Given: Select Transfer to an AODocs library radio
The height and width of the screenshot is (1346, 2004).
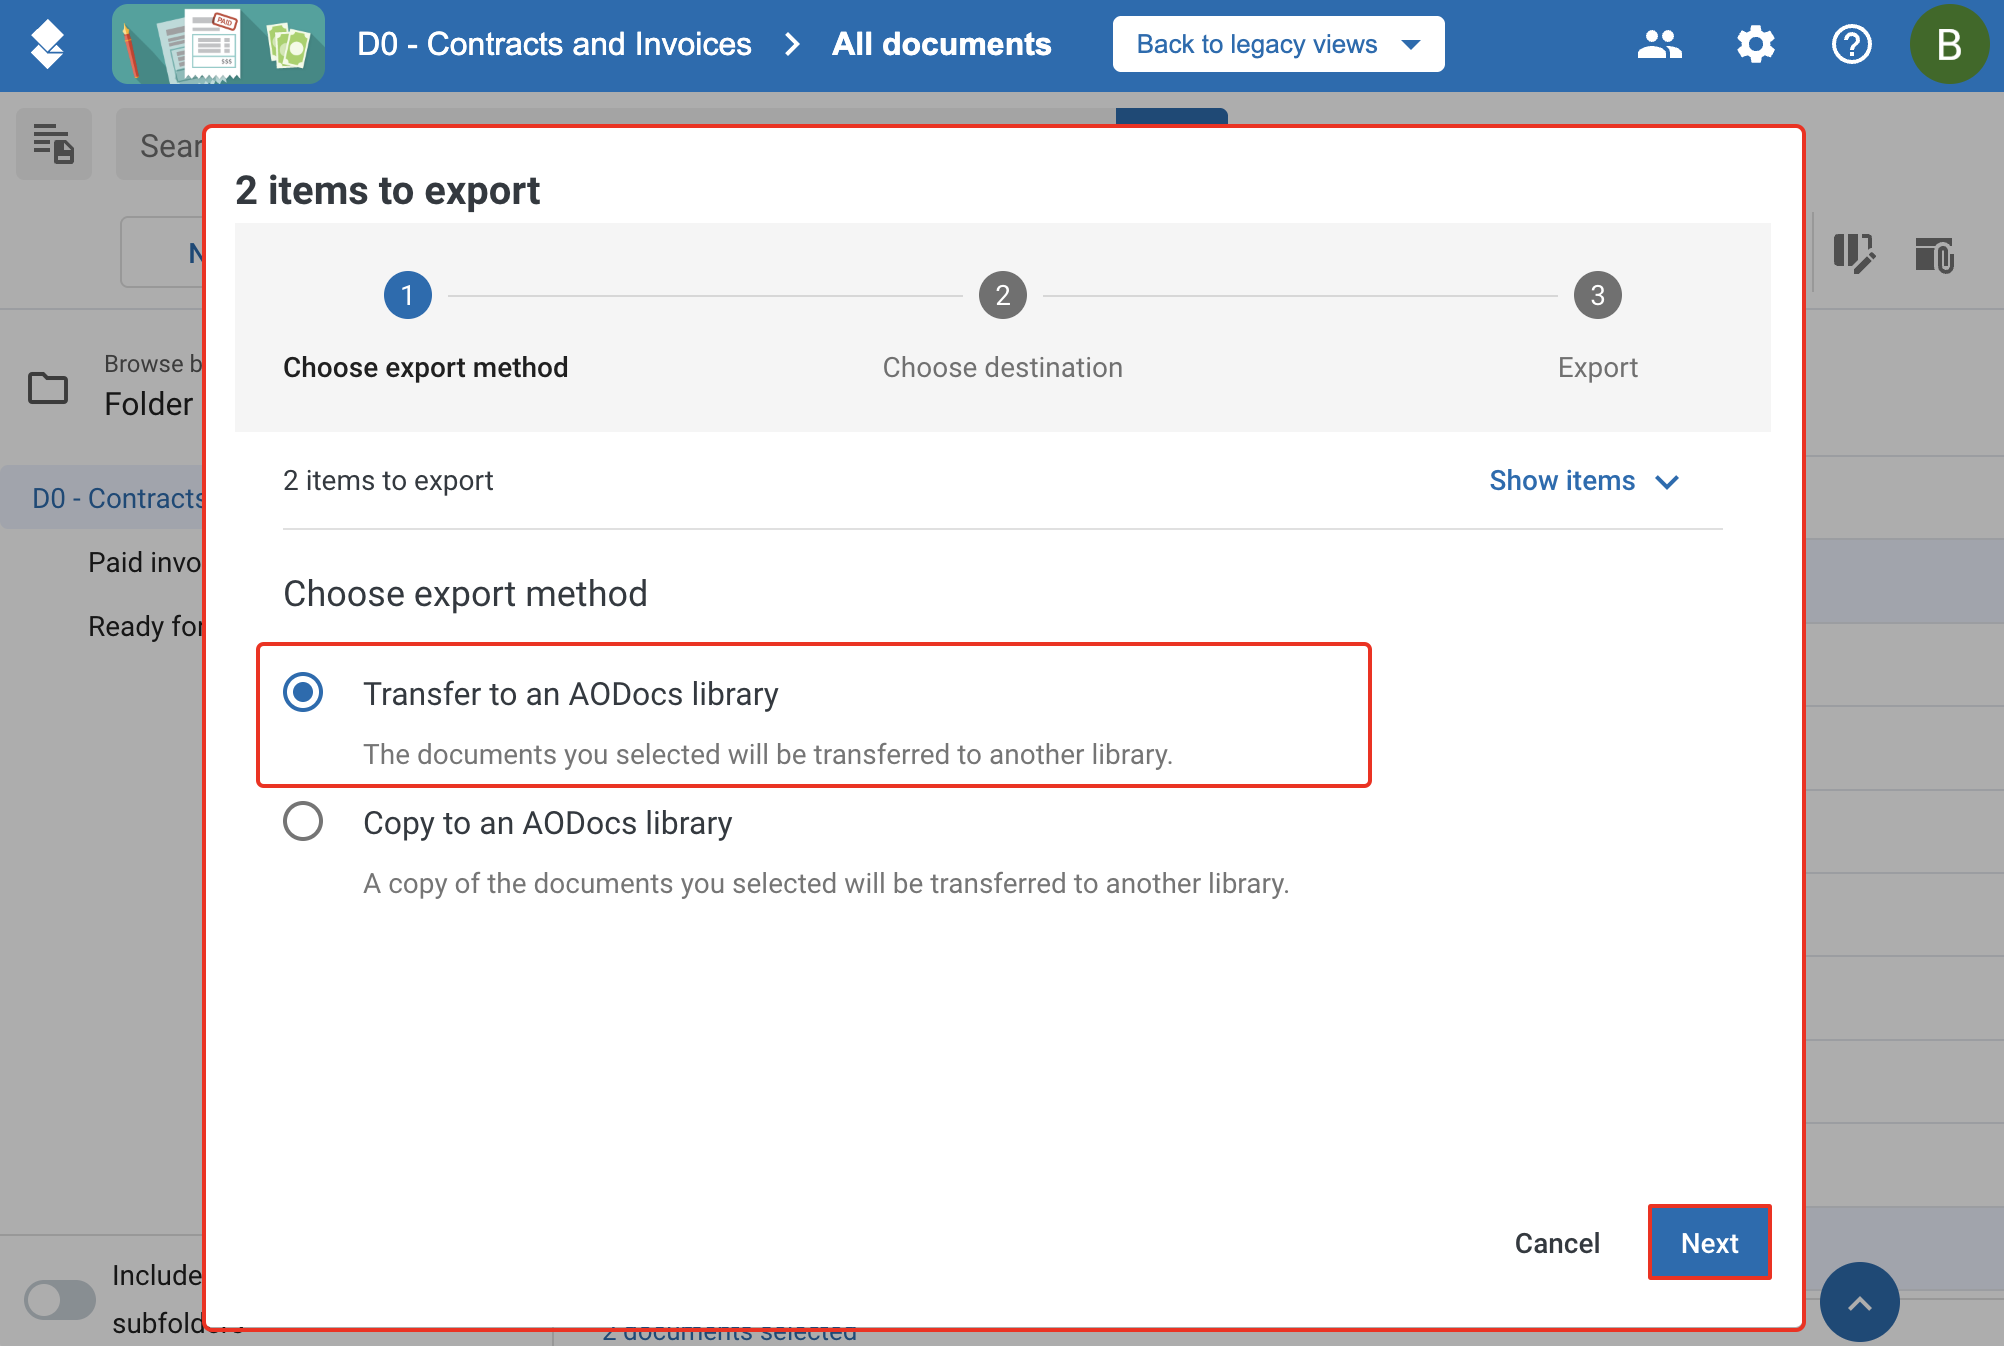Looking at the screenshot, I should click(x=303, y=692).
